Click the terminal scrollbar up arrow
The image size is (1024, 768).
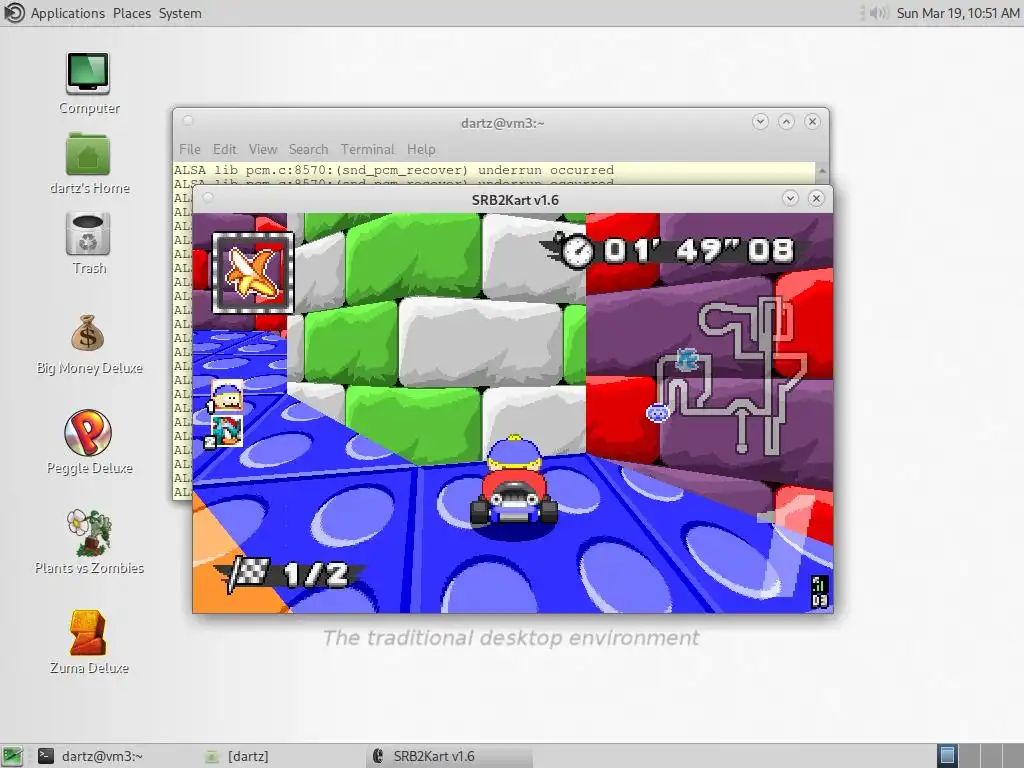point(822,170)
